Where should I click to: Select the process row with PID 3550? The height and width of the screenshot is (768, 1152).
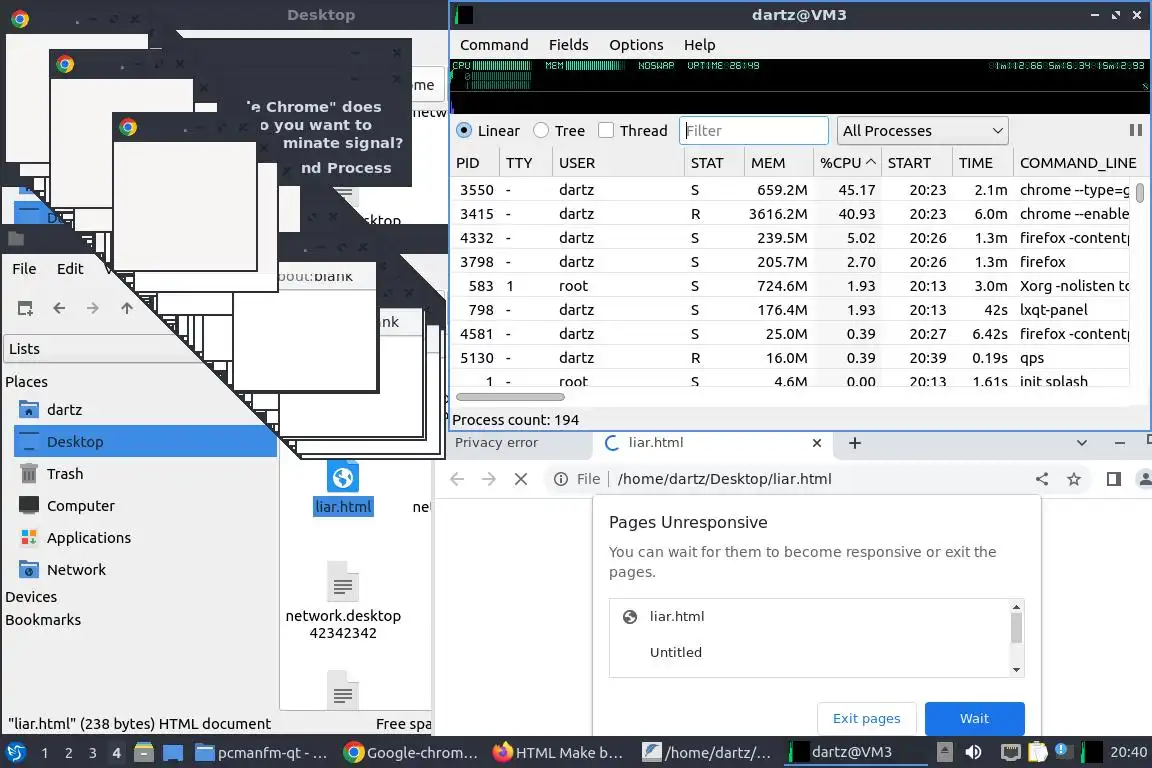(791, 190)
